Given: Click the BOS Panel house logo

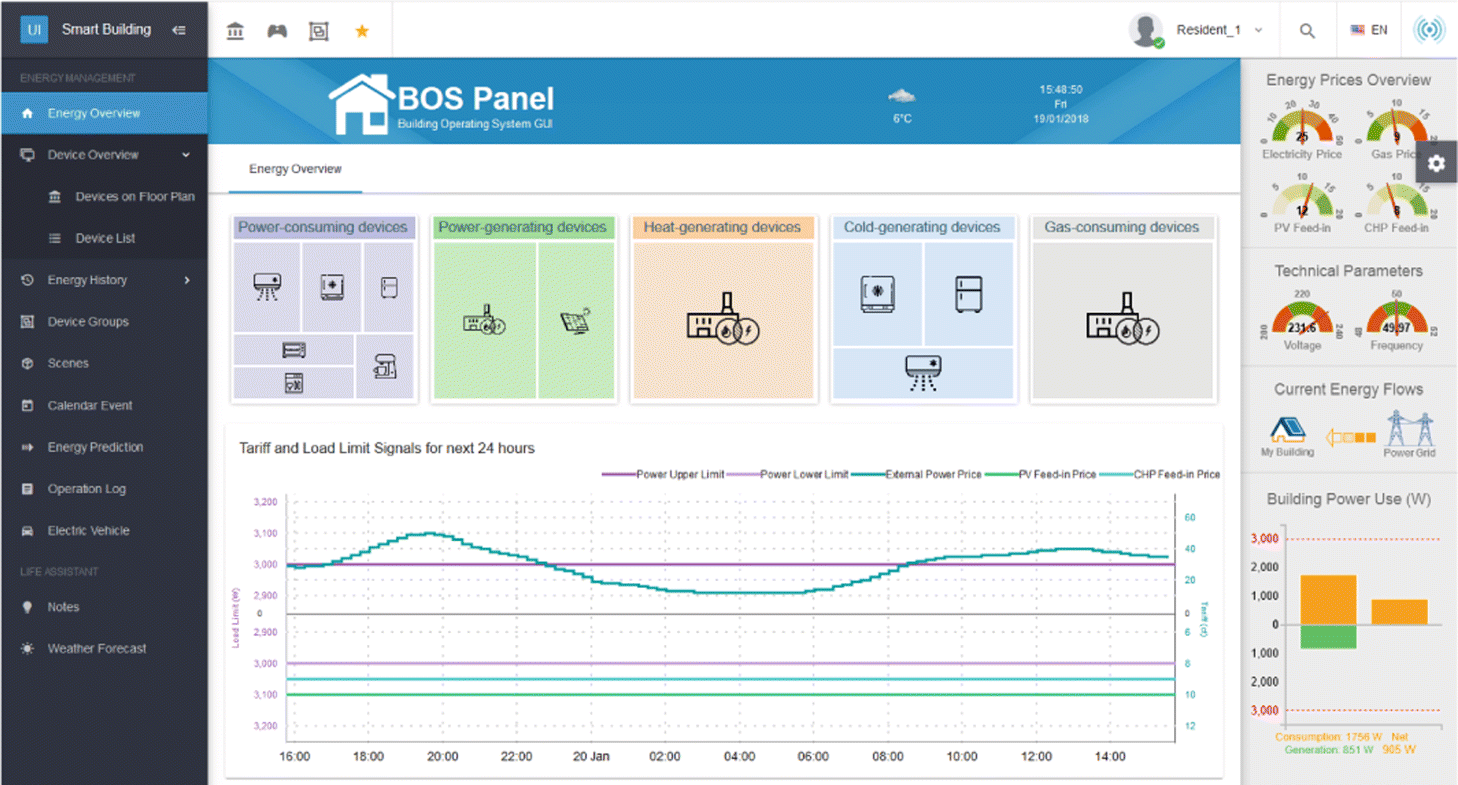Looking at the screenshot, I should pos(361,104).
